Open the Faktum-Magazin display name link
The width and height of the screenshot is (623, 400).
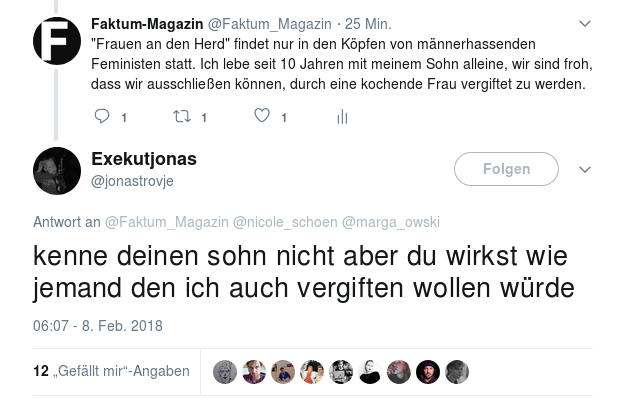tap(147, 23)
